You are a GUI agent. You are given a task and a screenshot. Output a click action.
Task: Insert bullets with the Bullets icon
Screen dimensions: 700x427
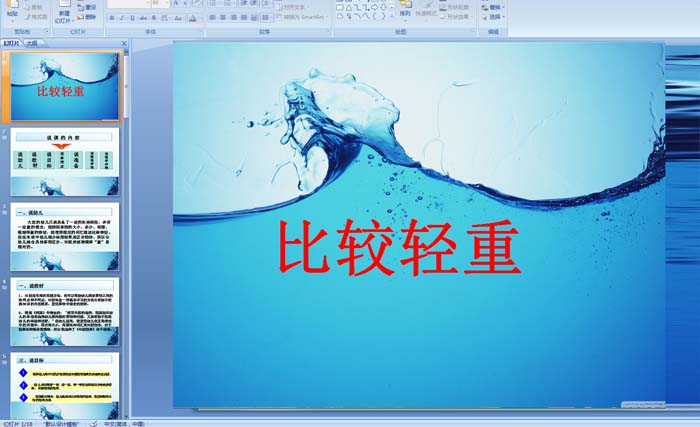(x=213, y=3)
